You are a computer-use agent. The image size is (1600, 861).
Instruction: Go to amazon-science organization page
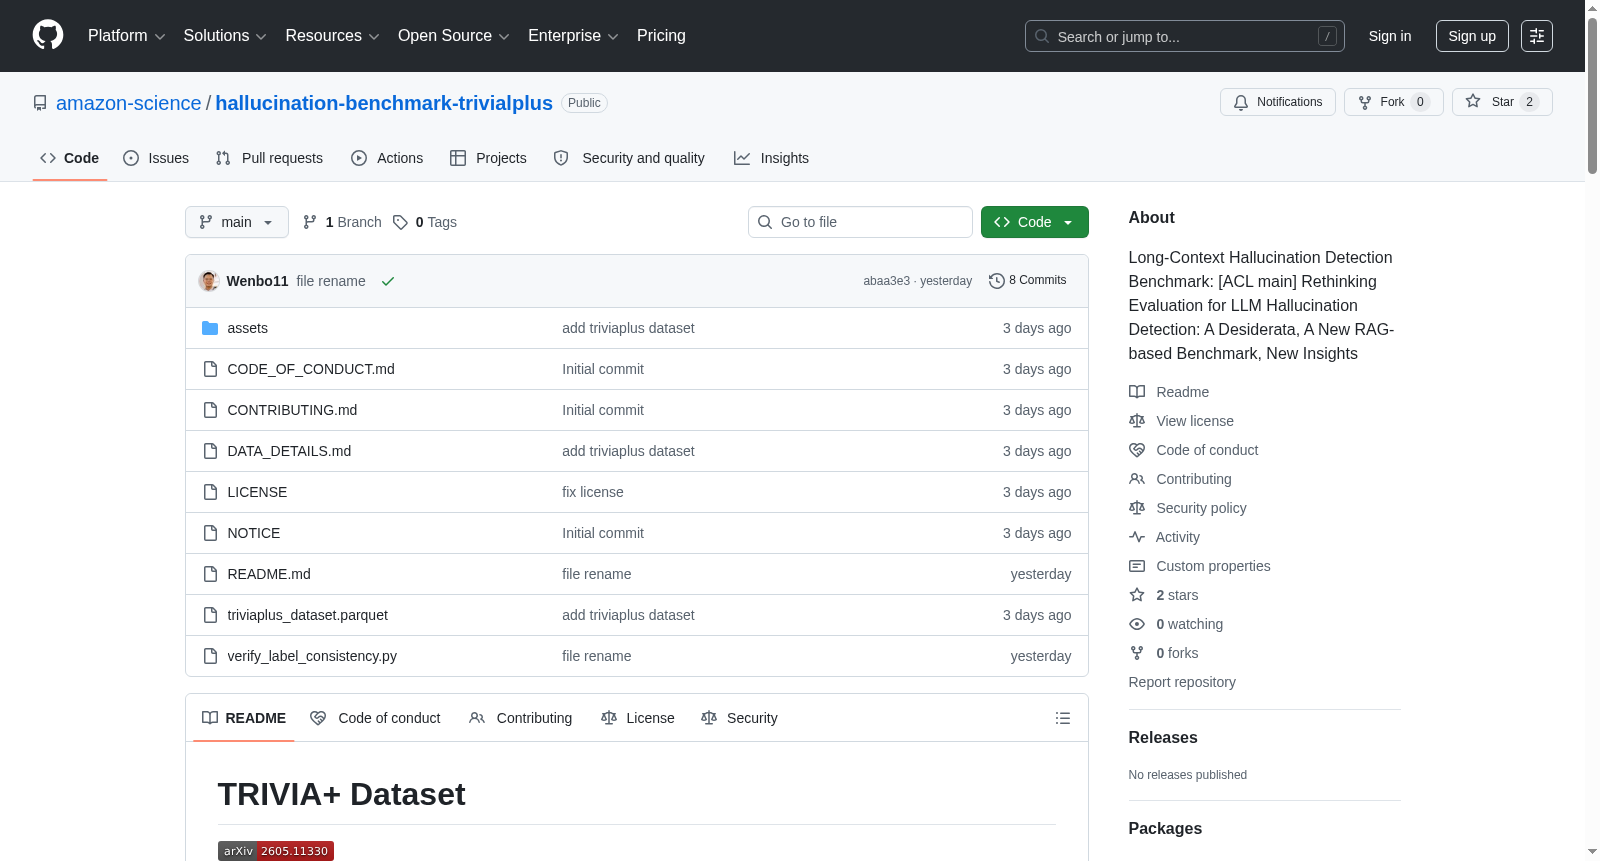click(128, 103)
